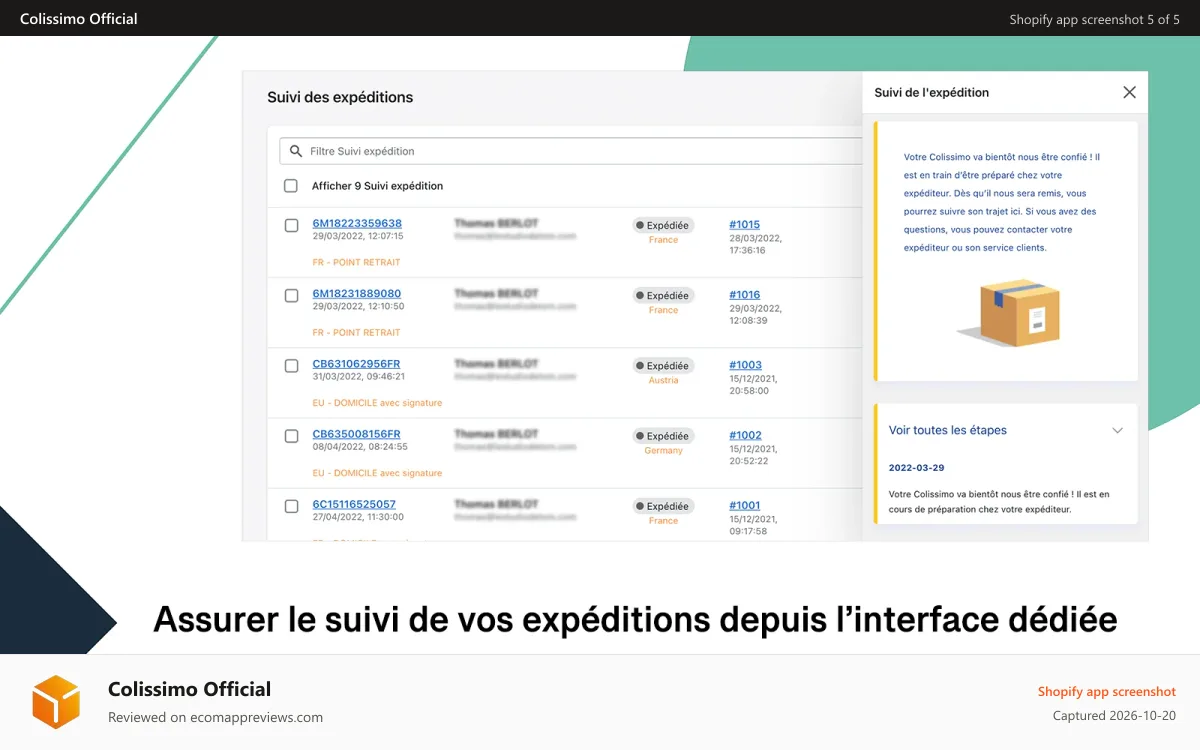Click EU - DOMICILE avec signature under CB635008156FR
The image size is (1200, 750).
(377, 473)
